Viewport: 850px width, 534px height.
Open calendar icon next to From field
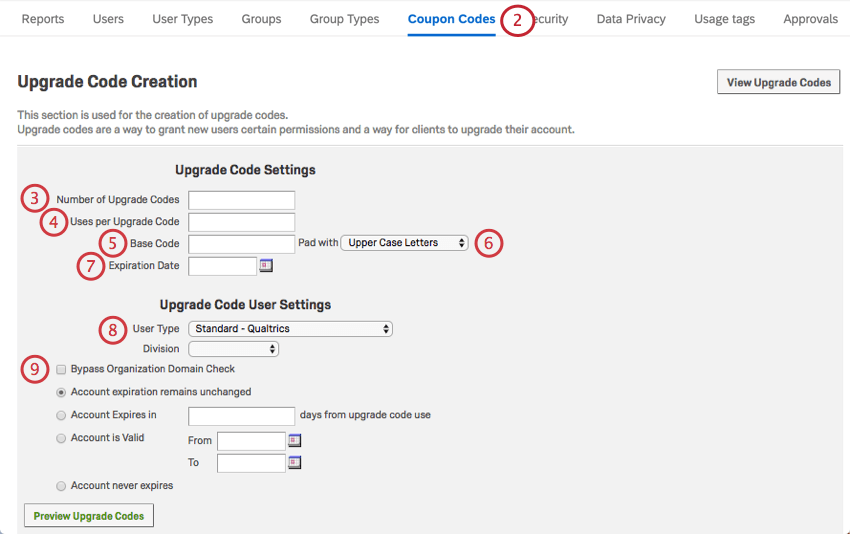pos(295,440)
